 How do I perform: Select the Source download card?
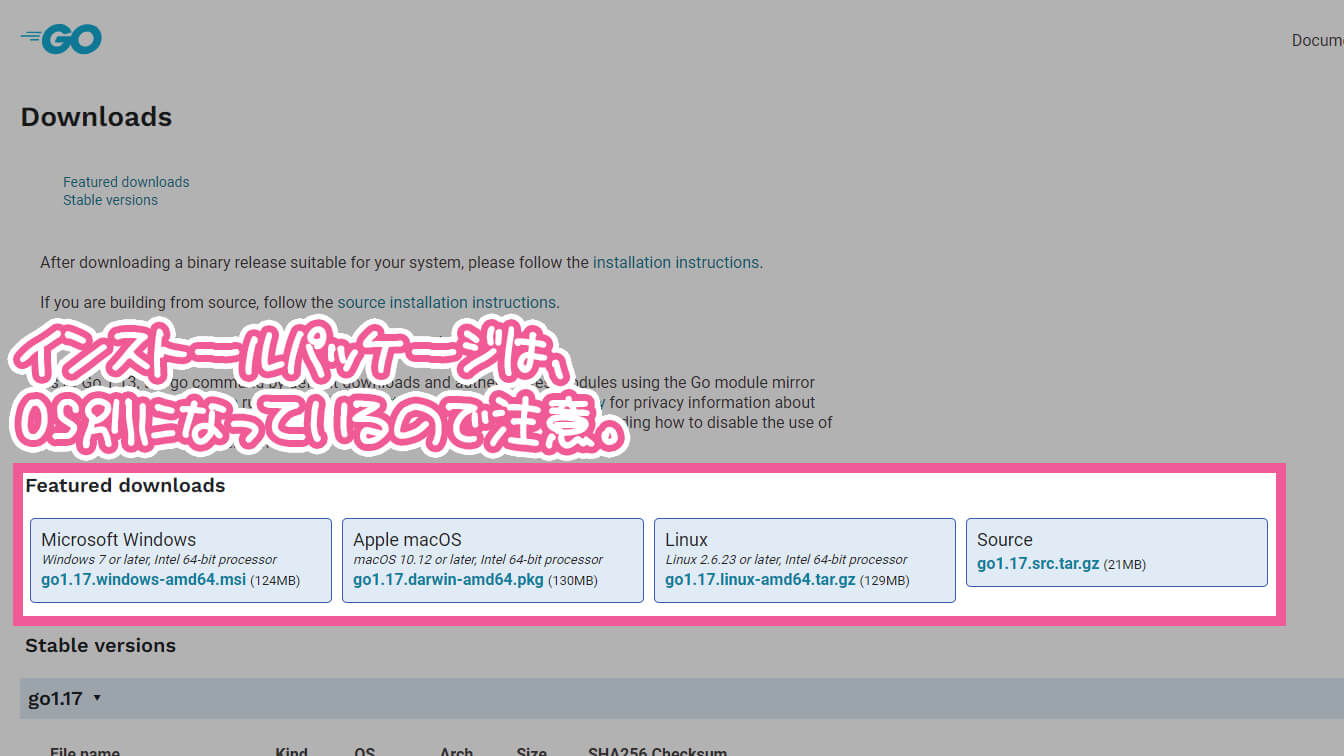(x=1117, y=552)
